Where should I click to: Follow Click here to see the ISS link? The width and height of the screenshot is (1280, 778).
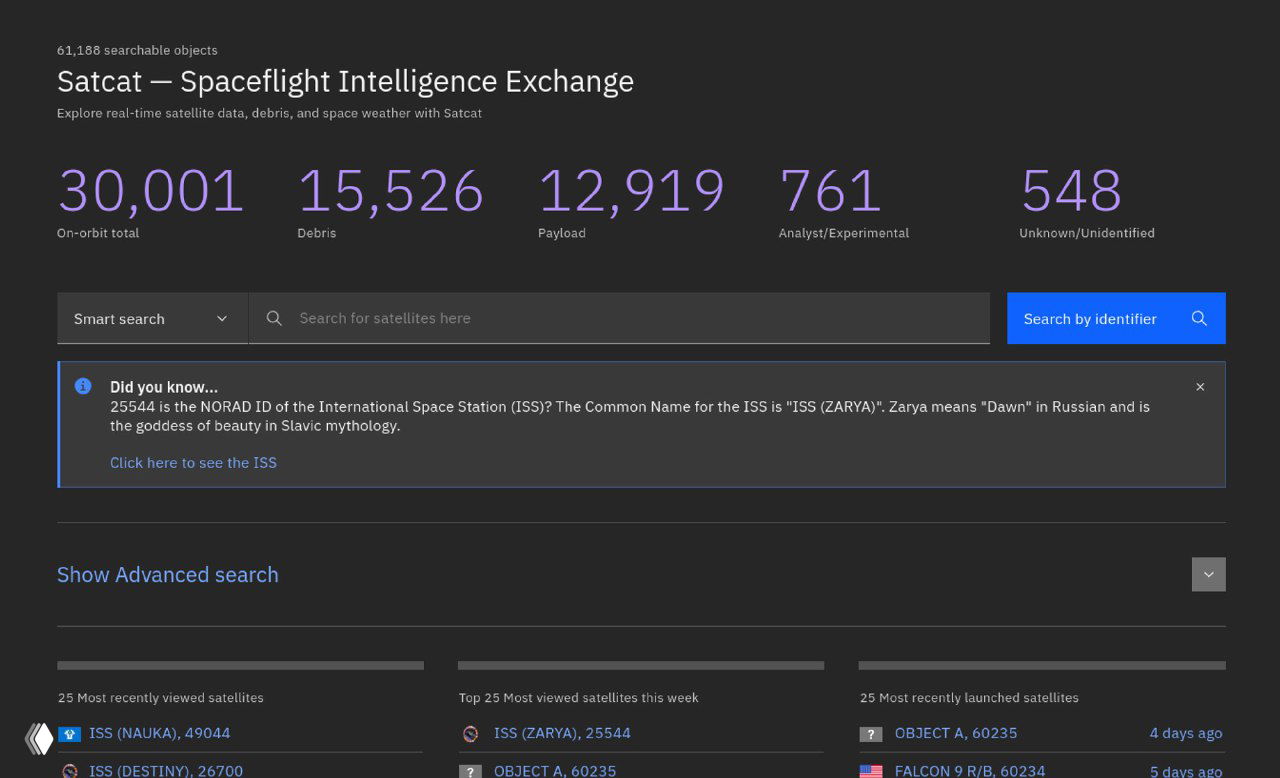tap(193, 462)
